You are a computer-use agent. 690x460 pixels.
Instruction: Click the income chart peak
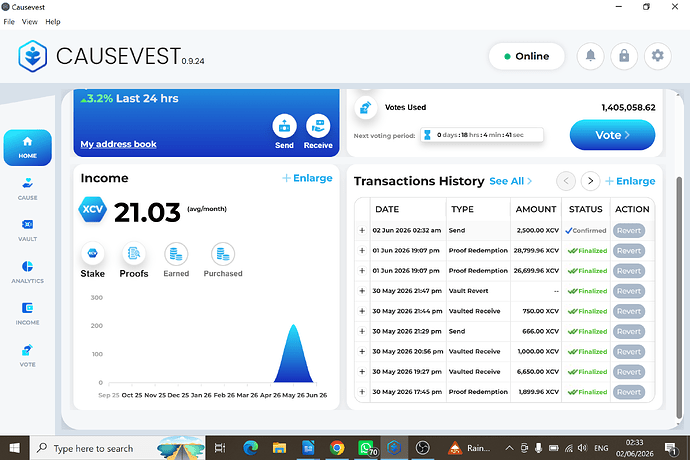tap(294, 326)
